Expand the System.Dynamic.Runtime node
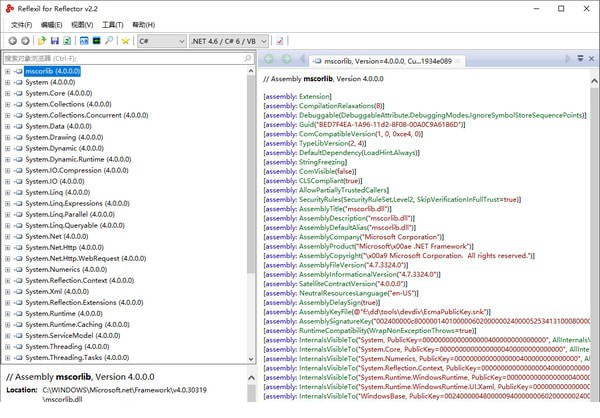 [x=8, y=160]
